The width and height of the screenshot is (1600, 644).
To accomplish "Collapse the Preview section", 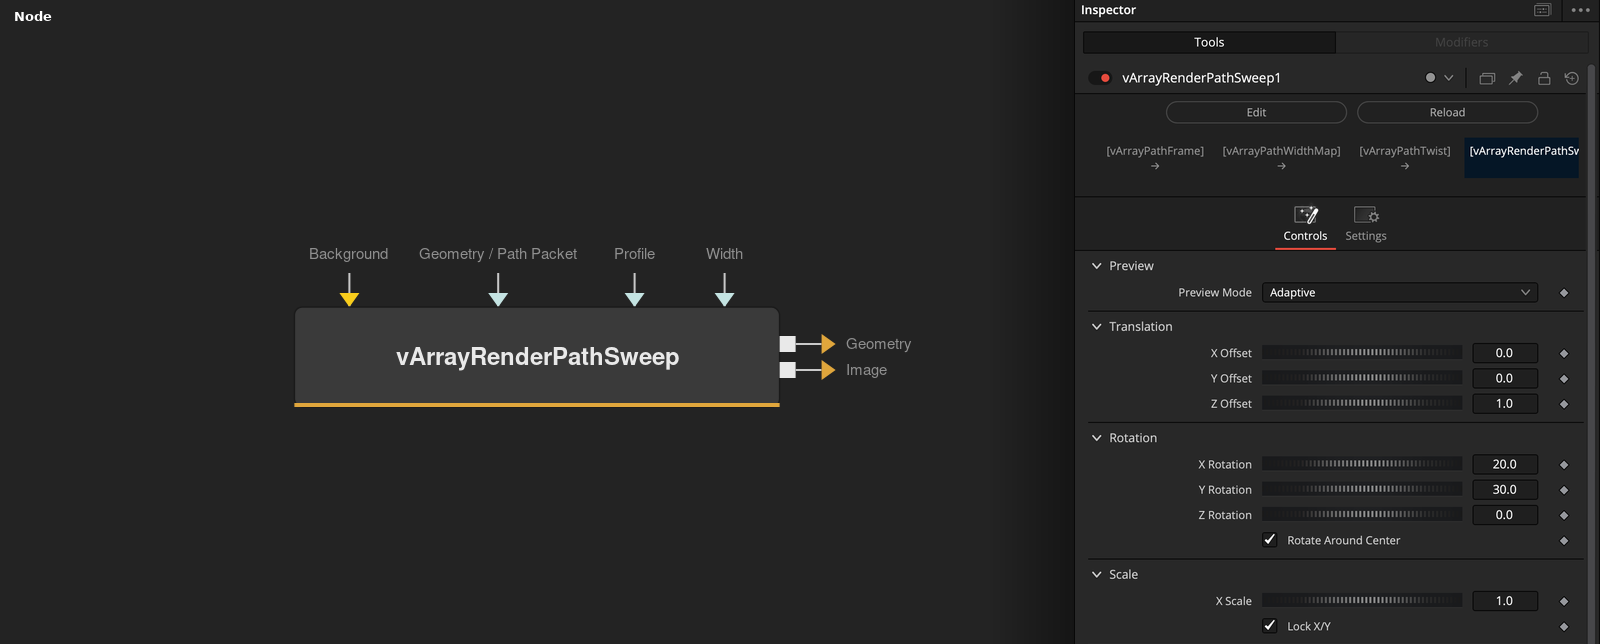I will (1097, 266).
